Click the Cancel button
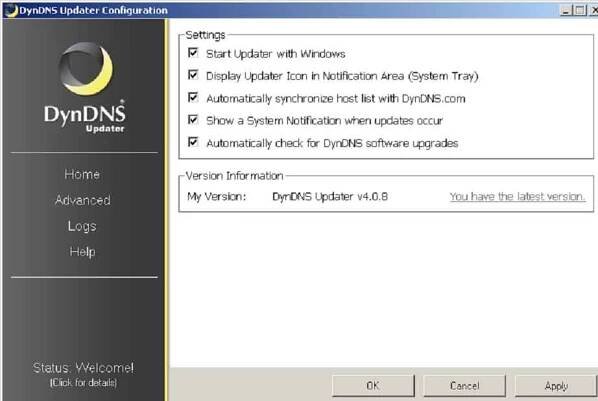Image resolution: width=598 pixels, height=401 pixels. [x=465, y=386]
